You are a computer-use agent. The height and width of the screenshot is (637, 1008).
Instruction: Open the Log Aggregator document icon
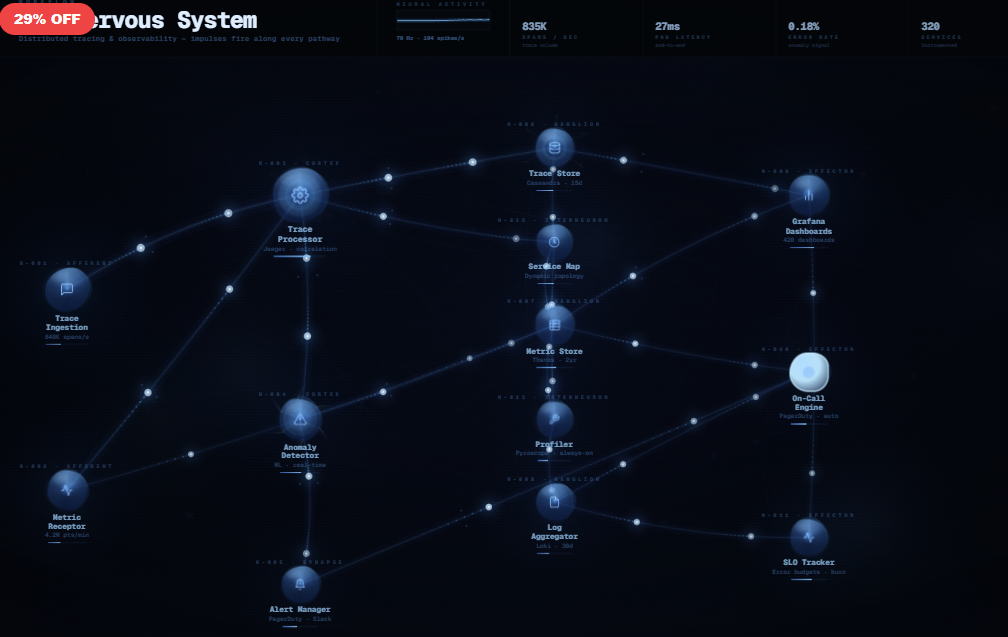pos(556,500)
